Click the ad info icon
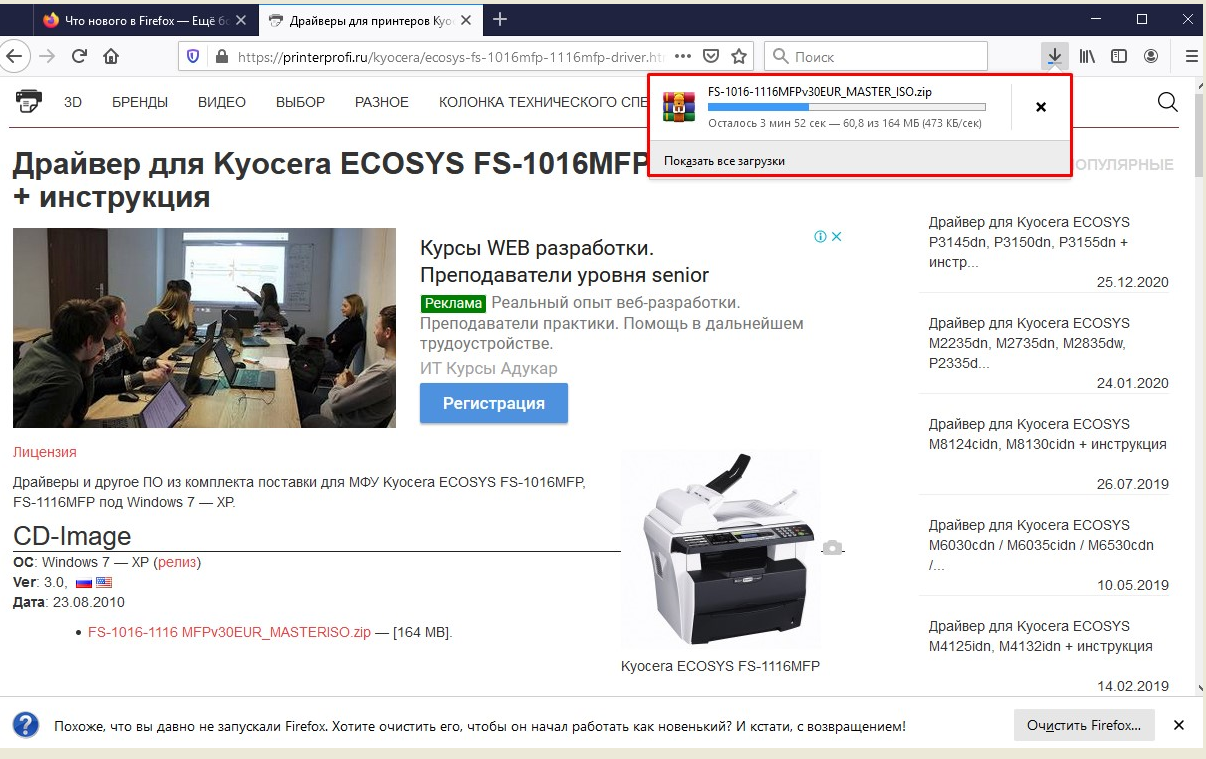The image size is (1206, 759). pyautogui.click(x=820, y=237)
